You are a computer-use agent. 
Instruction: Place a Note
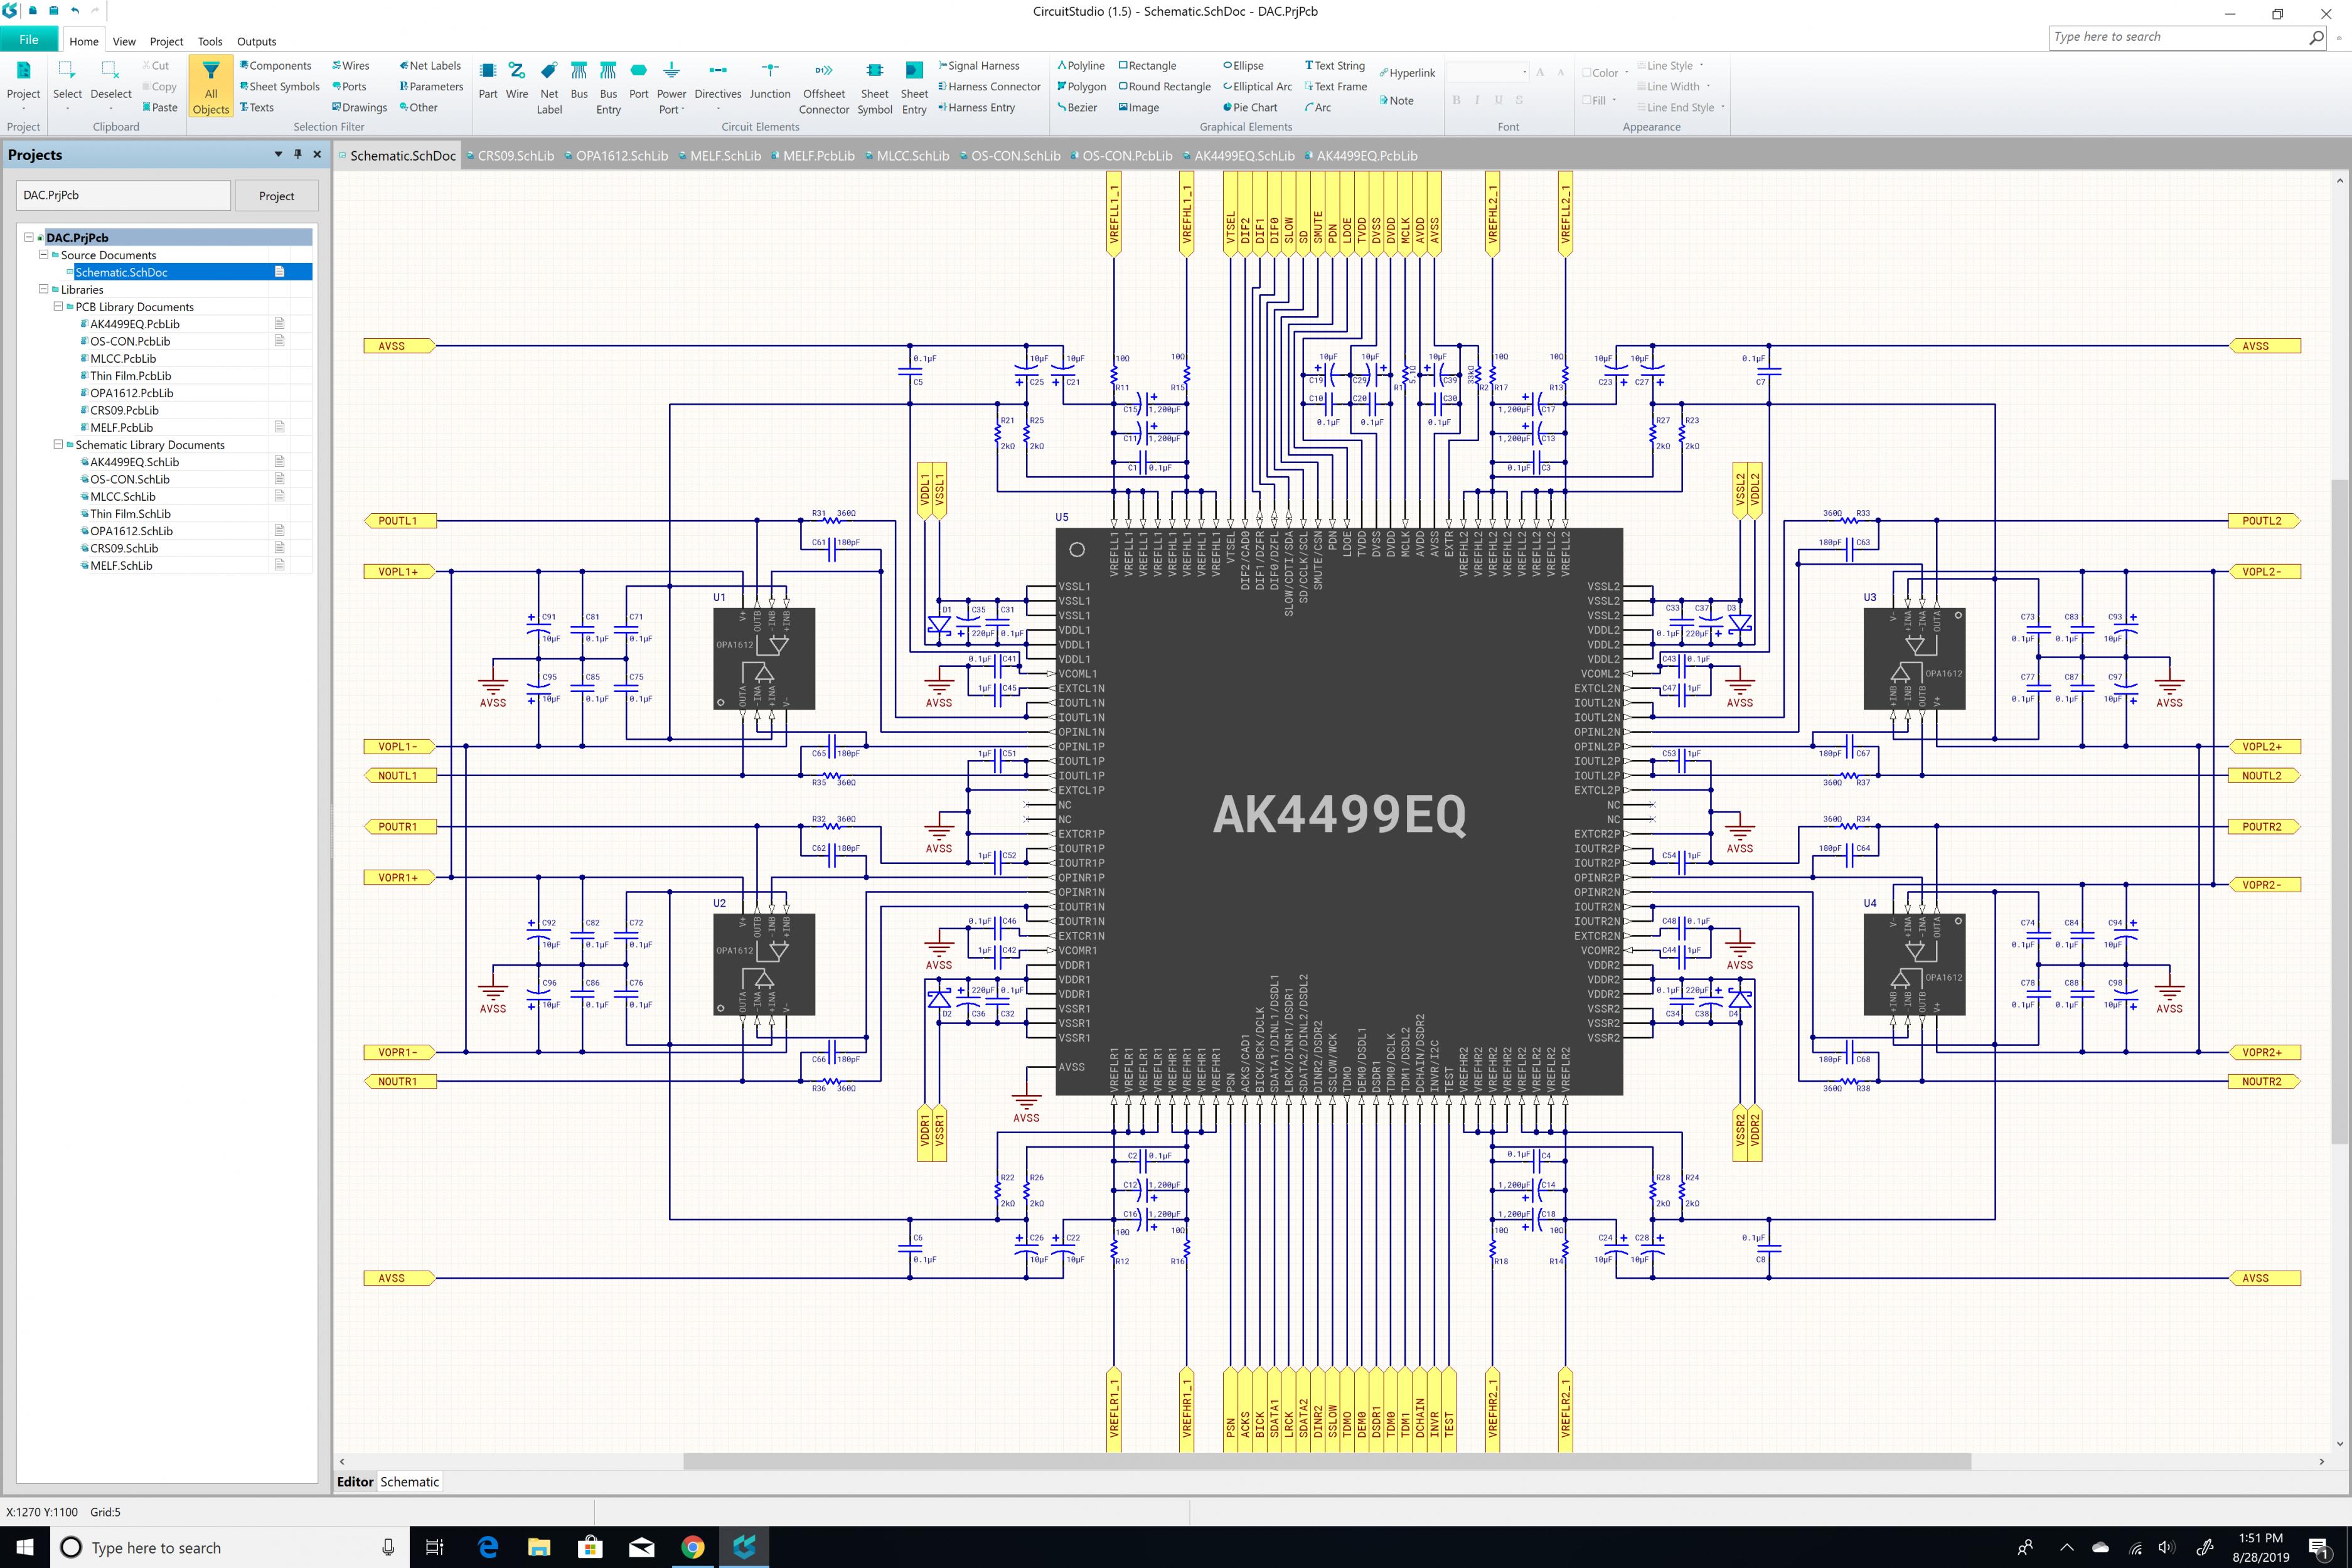point(1396,100)
